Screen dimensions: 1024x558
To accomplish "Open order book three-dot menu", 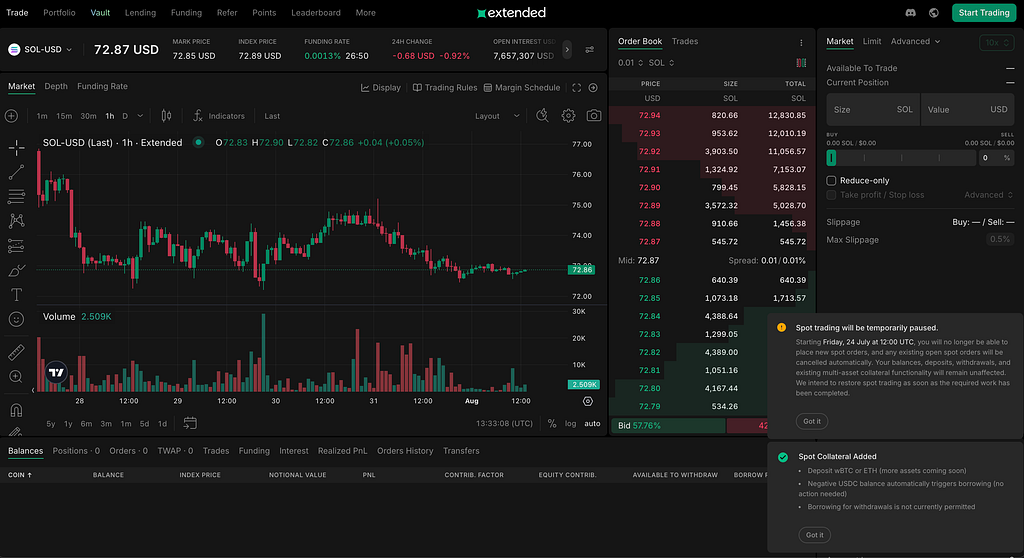I will coord(801,42).
